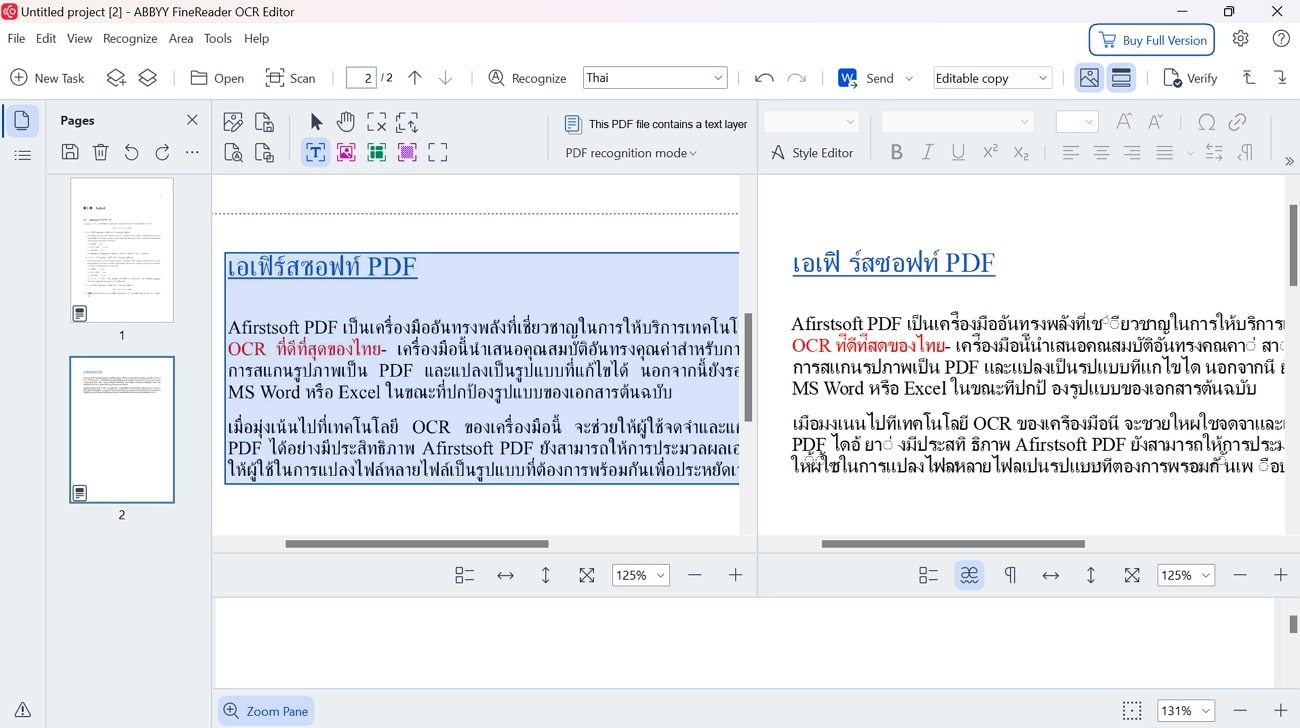Open the font name dropdown
Viewport: 1300px width, 728px height.
pyautogui.click(x=957, y=122)
